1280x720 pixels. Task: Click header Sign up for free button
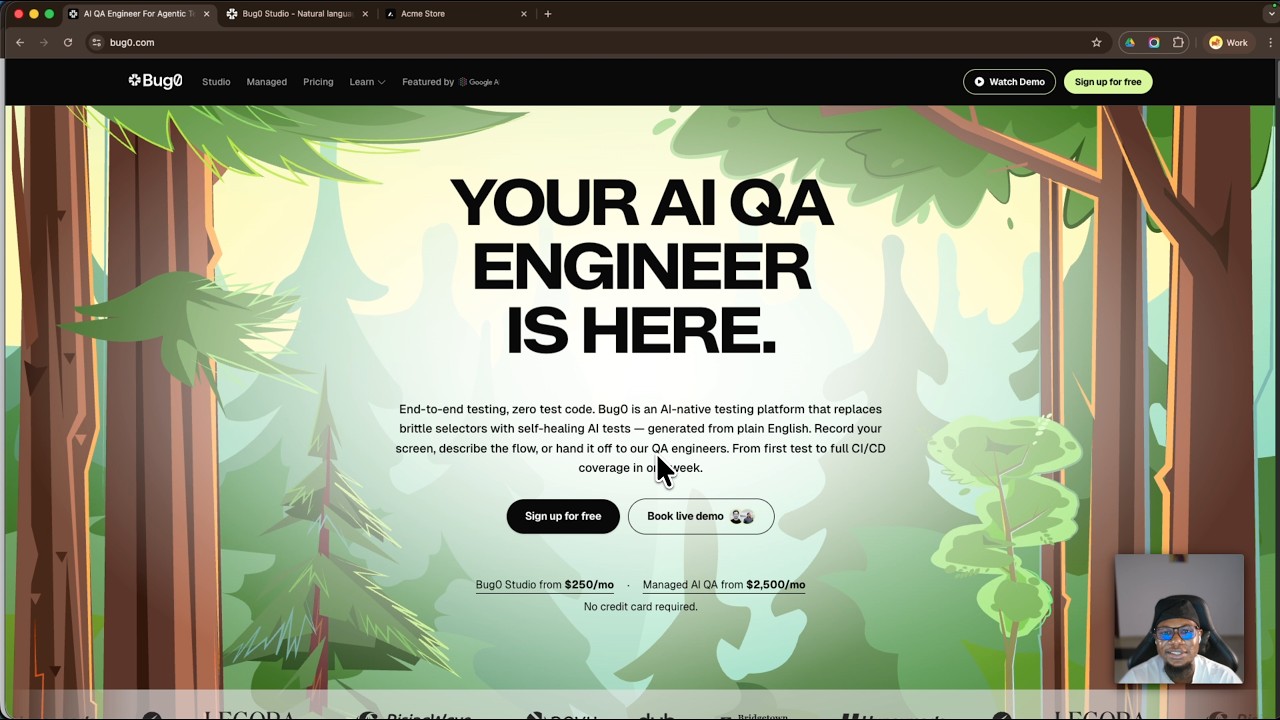pyautogui.click(x=1108, y=82)
